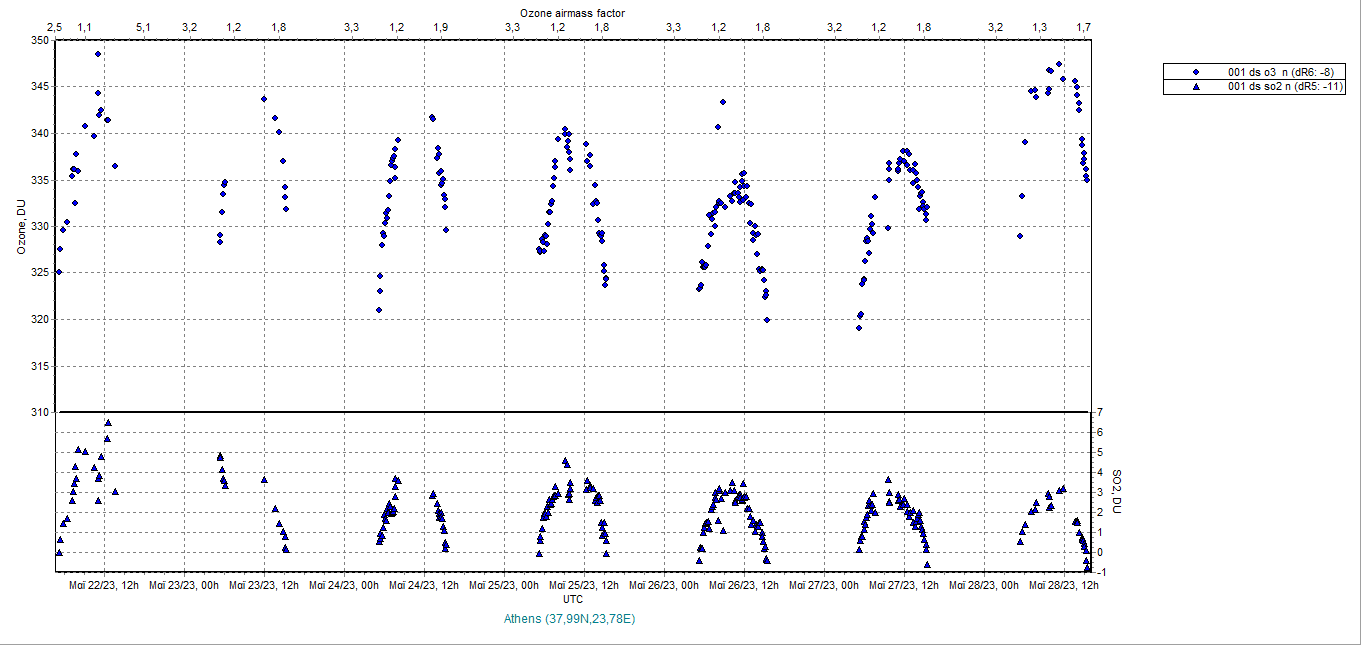Click the 'Μαϊ 22/23, 12h' x-axis tick label

[x=104, y=585]
